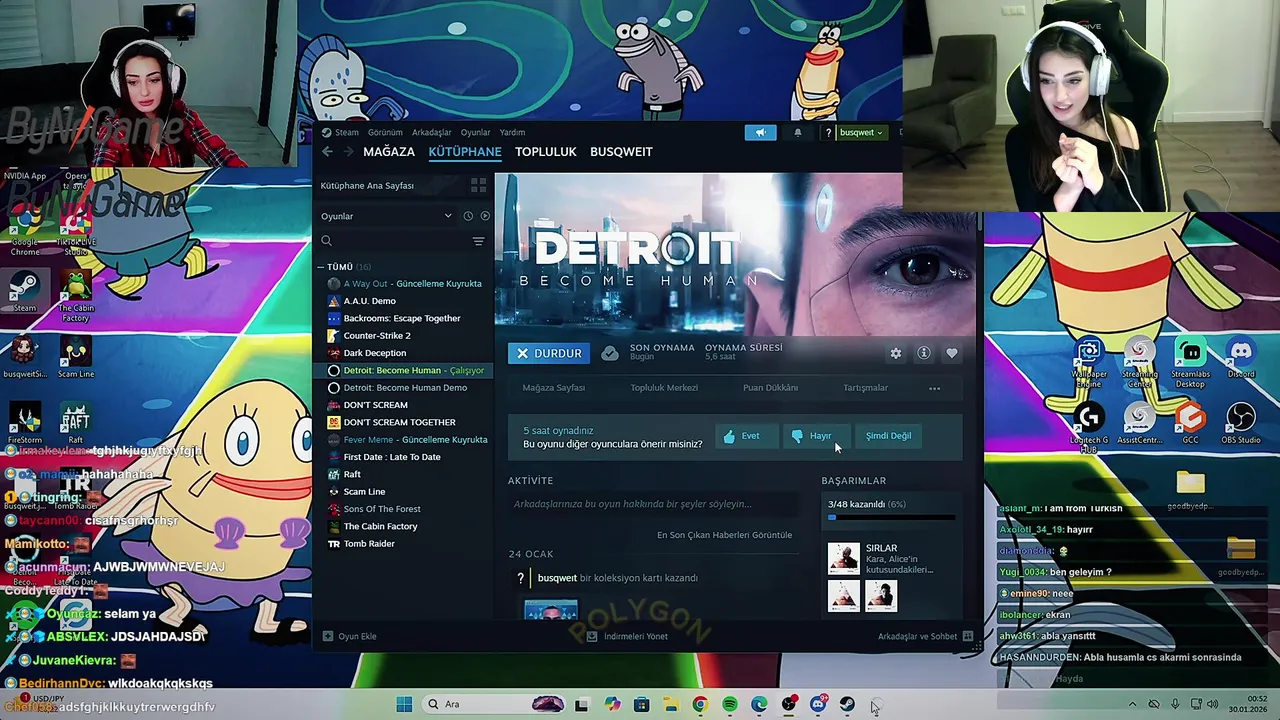This screenshot has width=1280, height=720.
Task: Open Spotify from the taskbar
Action: pos(730,705)
